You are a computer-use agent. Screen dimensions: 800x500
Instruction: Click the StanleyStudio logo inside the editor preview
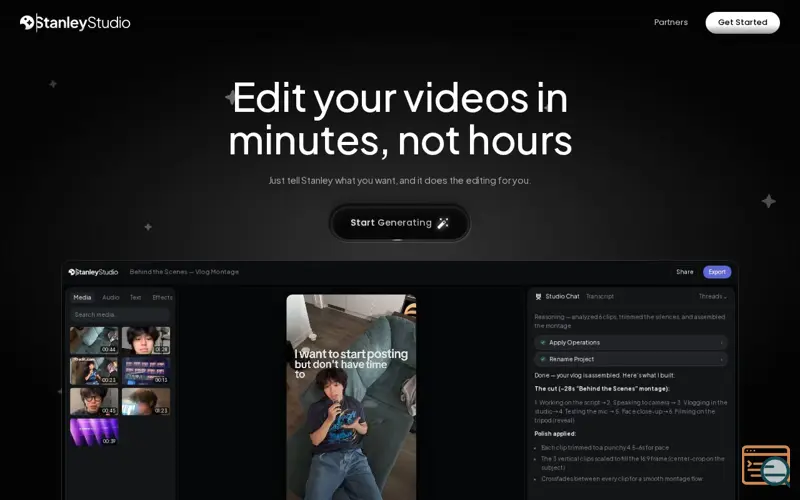(93, 272)
